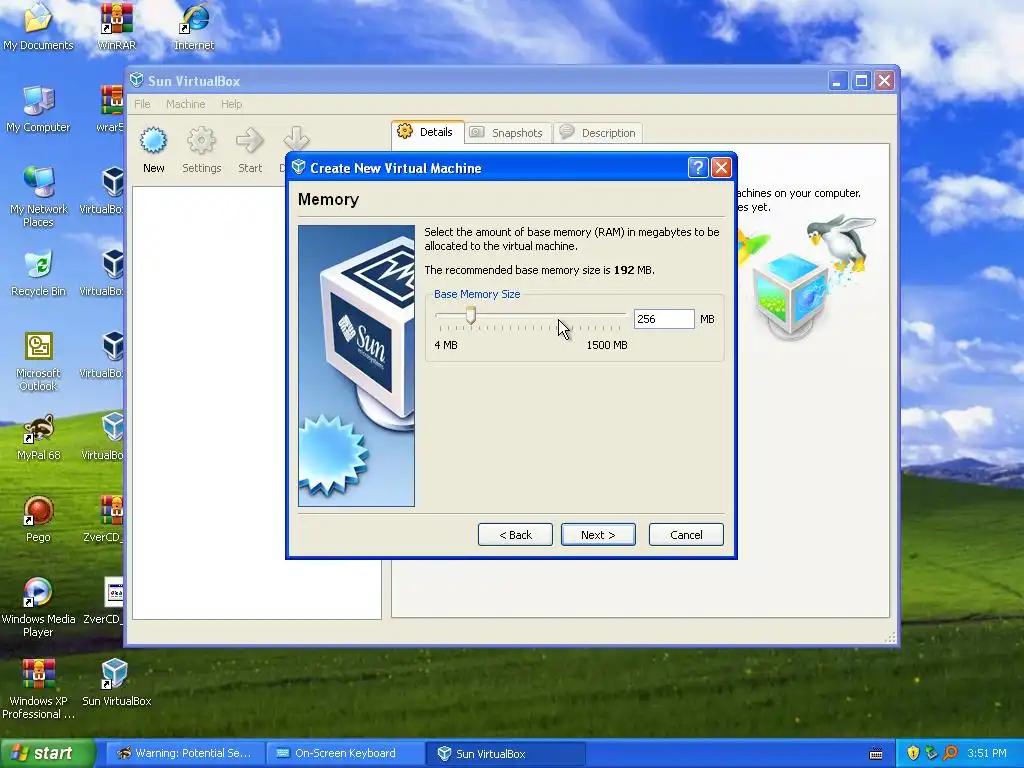The height and width of the screenshot is (768, 1024).
Task: Launch Microsoft Outlook desktop icon
Action: [38, 360]
